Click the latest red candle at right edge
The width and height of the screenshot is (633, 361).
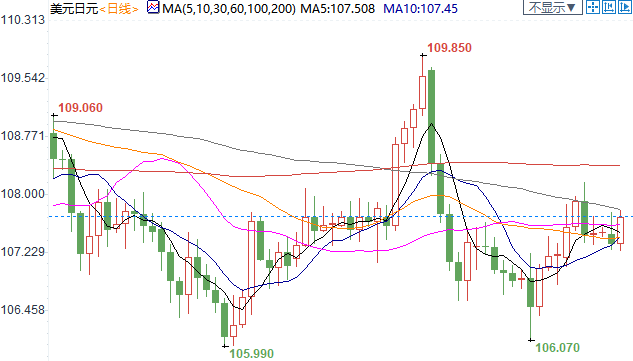[x=620, y=230]
